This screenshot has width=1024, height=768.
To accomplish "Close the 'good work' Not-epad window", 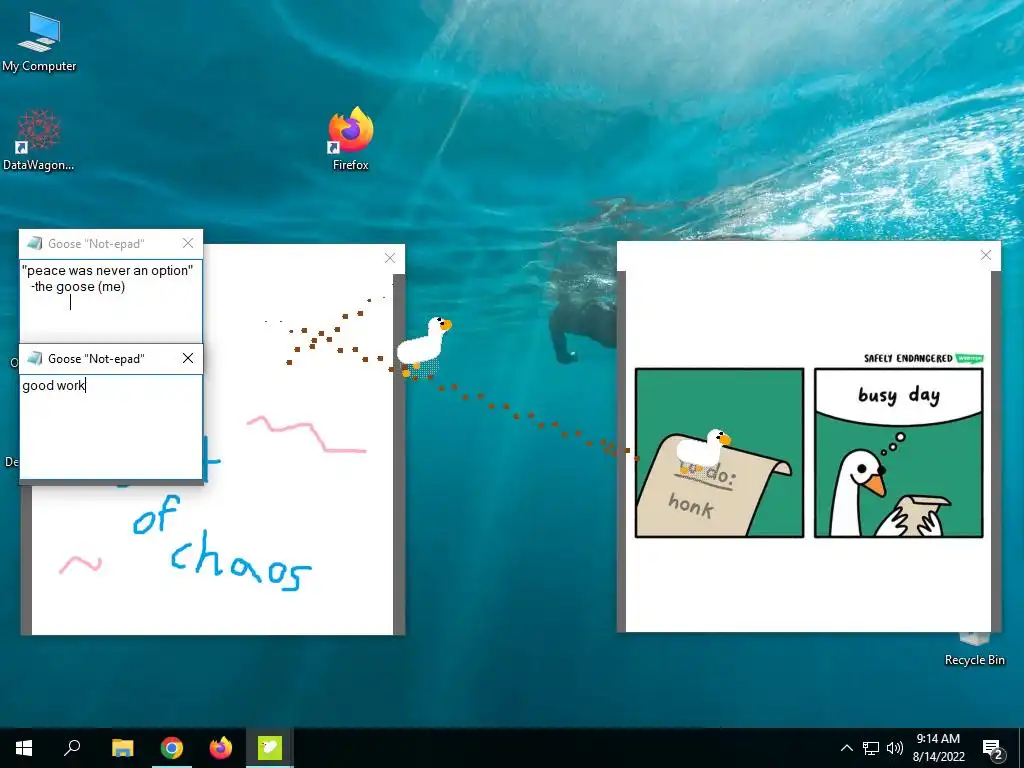I will (188, 358).
